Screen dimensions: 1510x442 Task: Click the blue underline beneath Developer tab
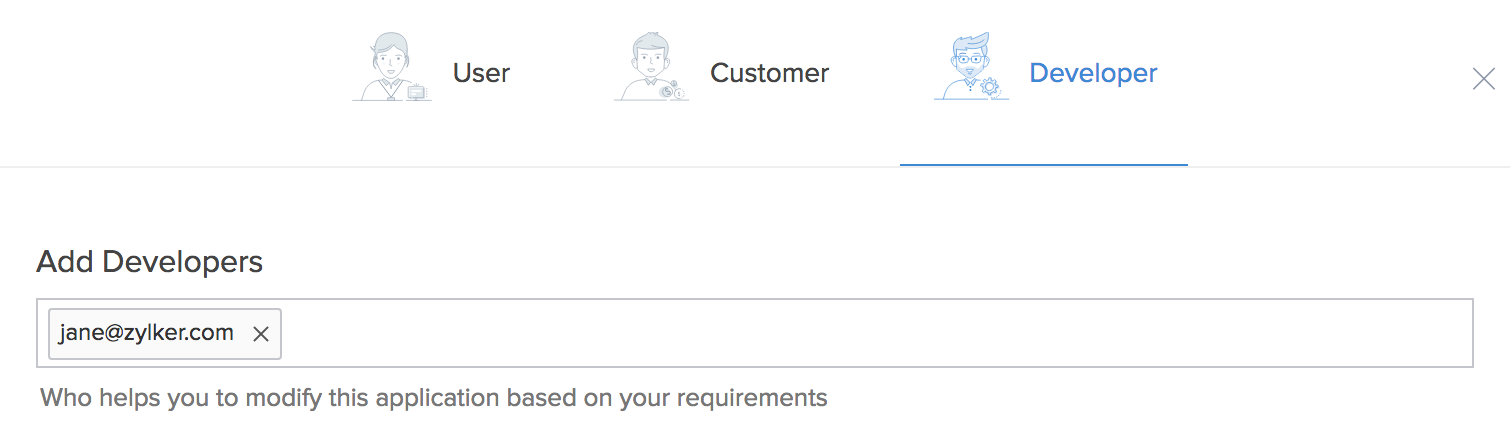click(x=1043, y=164)
